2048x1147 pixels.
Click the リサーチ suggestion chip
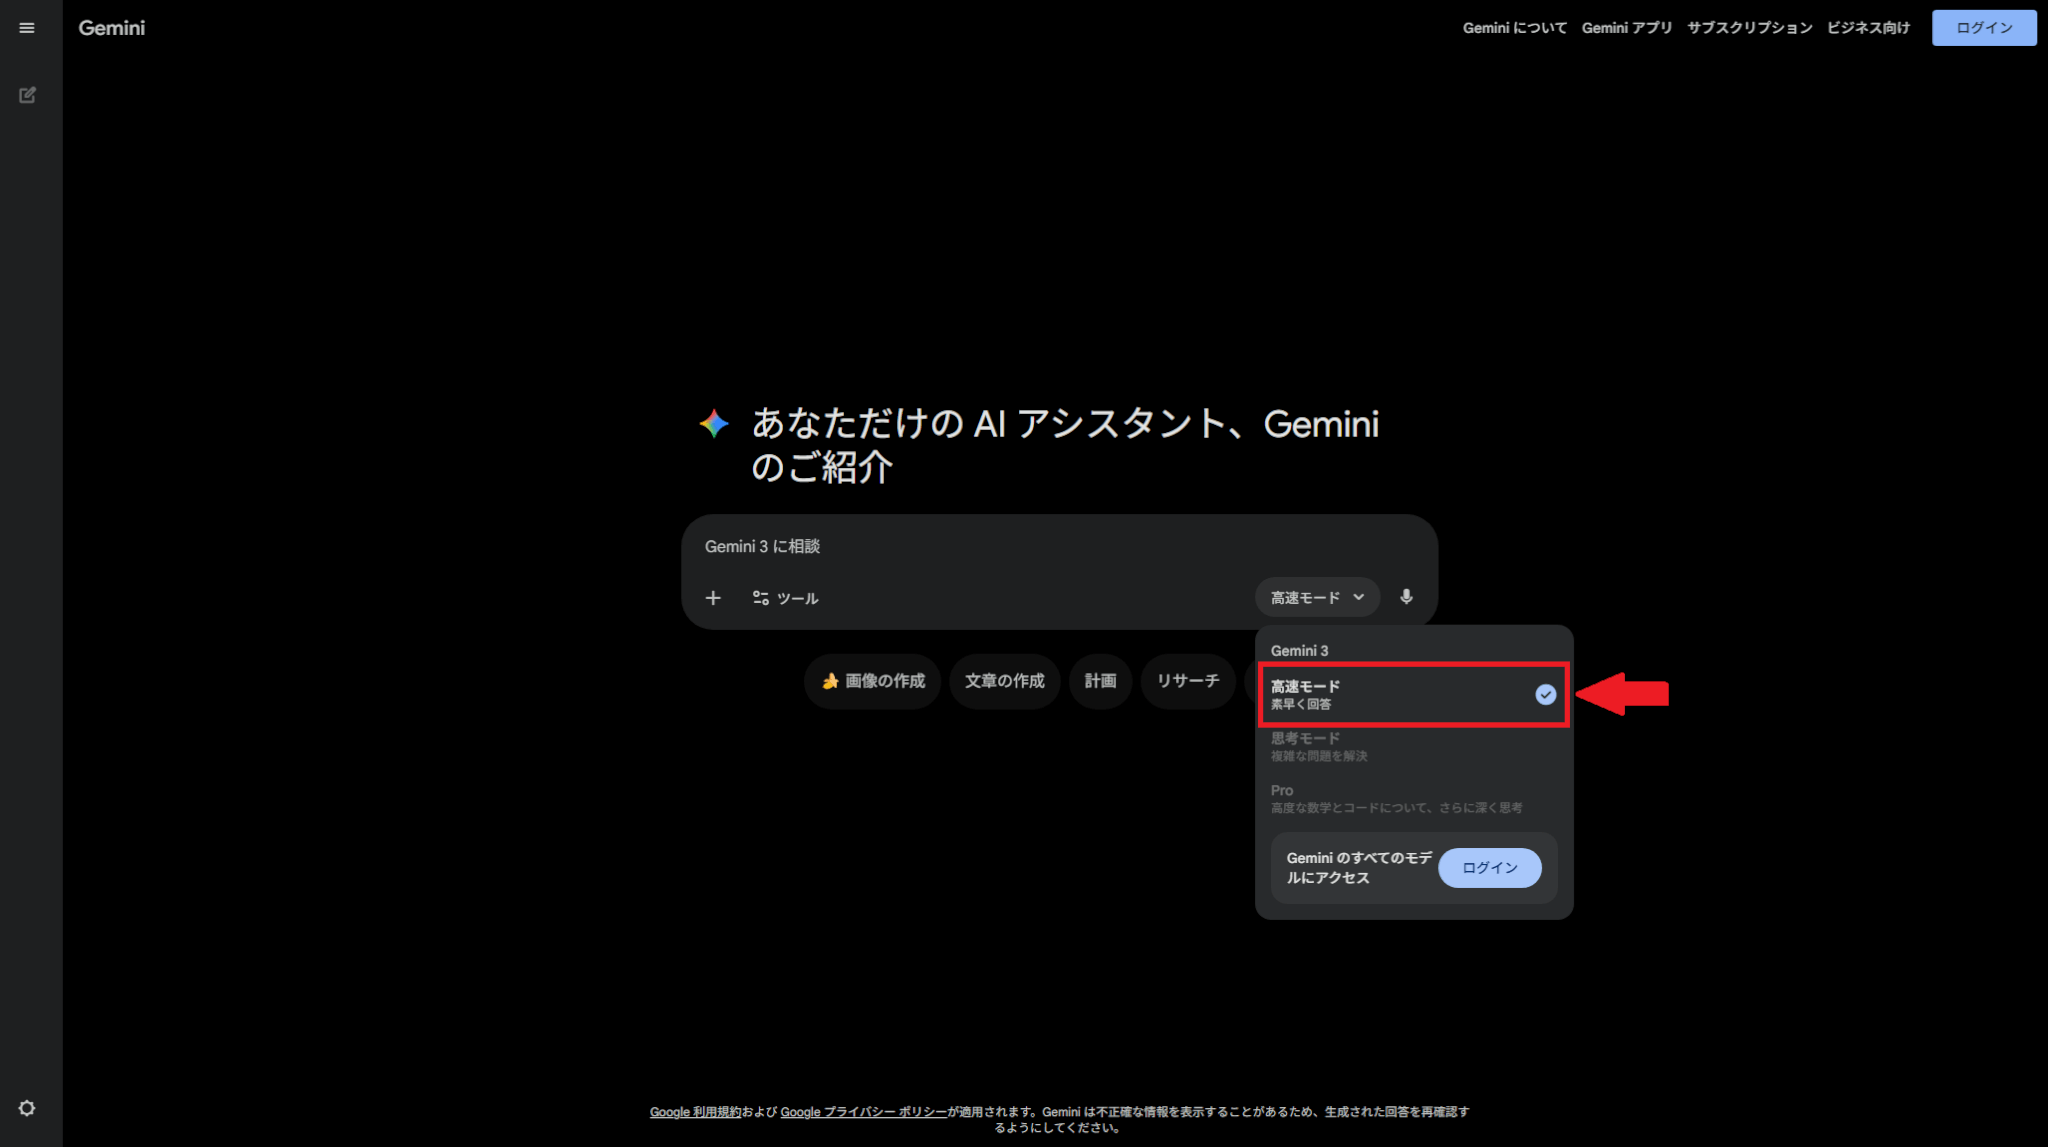pos(1187,681)
